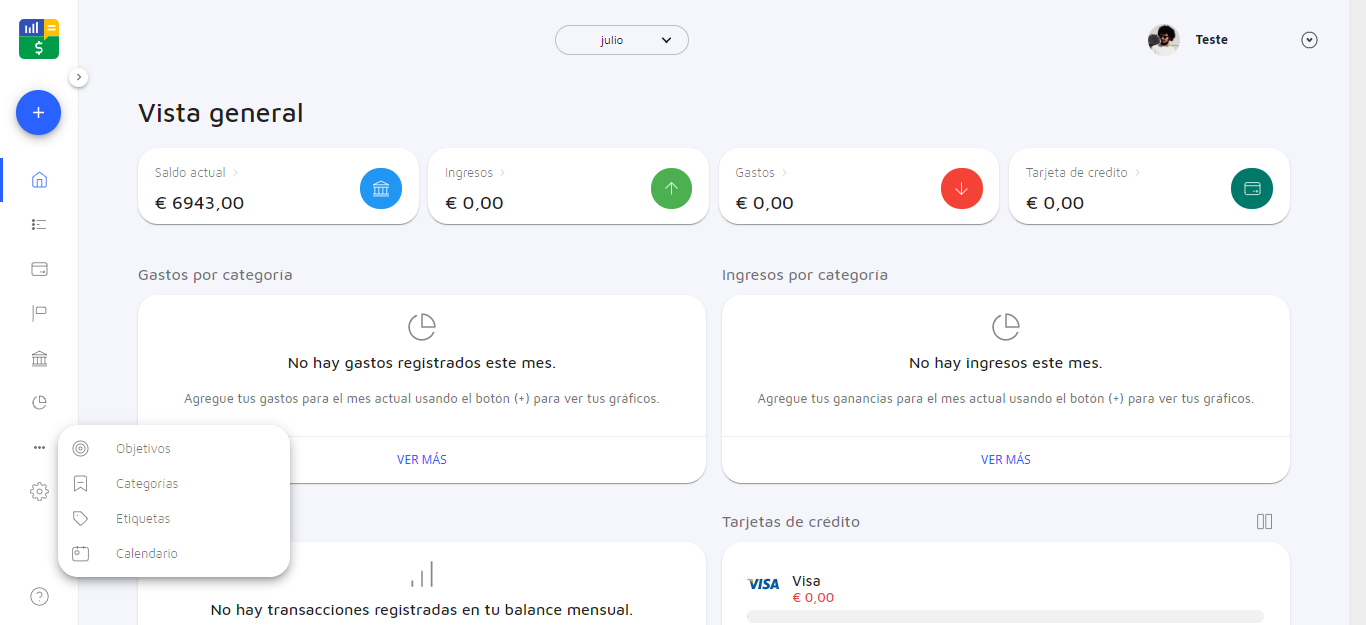This screenshot has width=1366, height=625.
Task: Click the Visa credit limit progress bar
Action: click(x=1004, y=616)
